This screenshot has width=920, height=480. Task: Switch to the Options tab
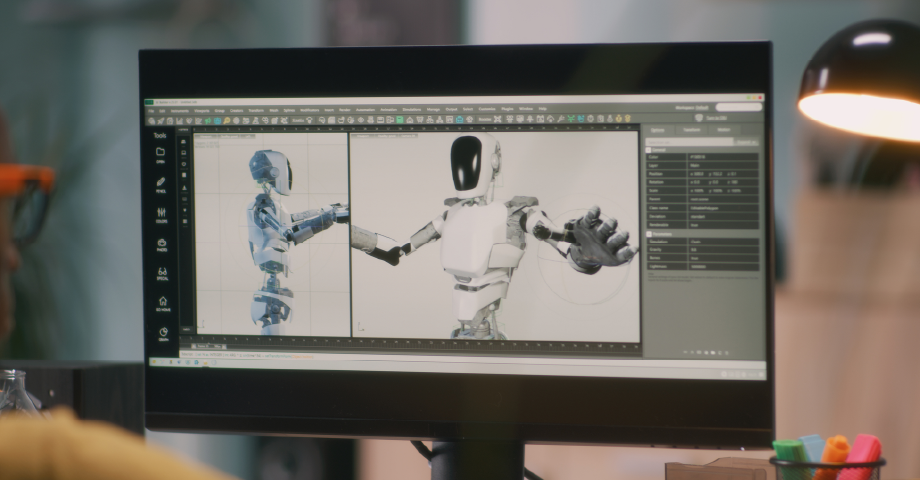[658, 130]
